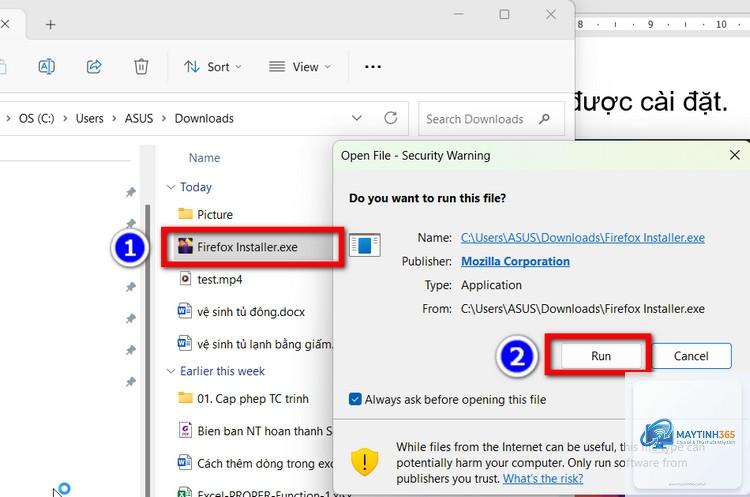Click the Users breadcrumb
The width and height of the screenshot is (750, 497).
point(89,118)
